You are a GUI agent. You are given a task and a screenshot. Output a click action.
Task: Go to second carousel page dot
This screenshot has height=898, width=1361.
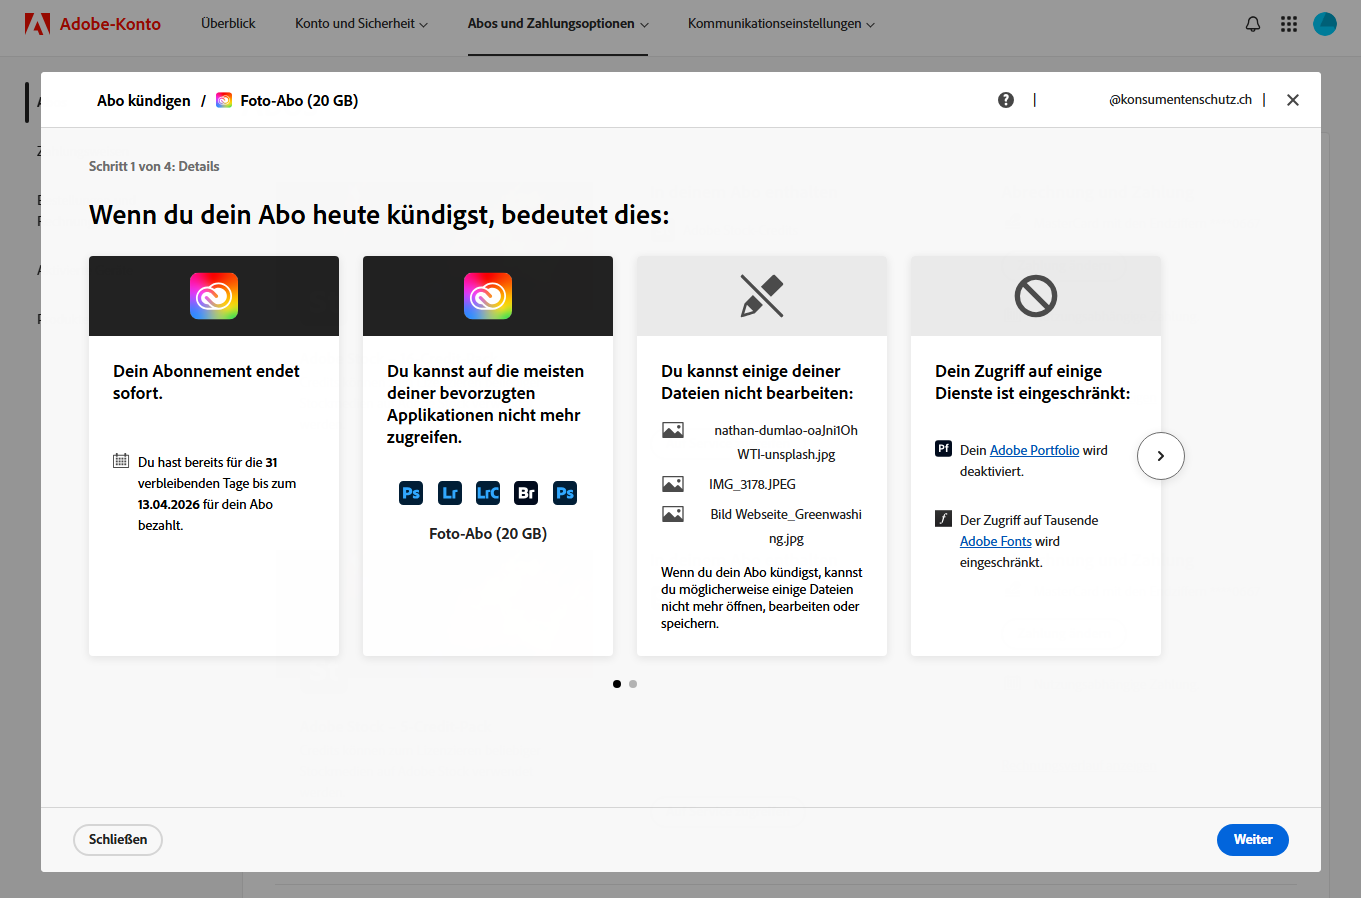(633, 684)
